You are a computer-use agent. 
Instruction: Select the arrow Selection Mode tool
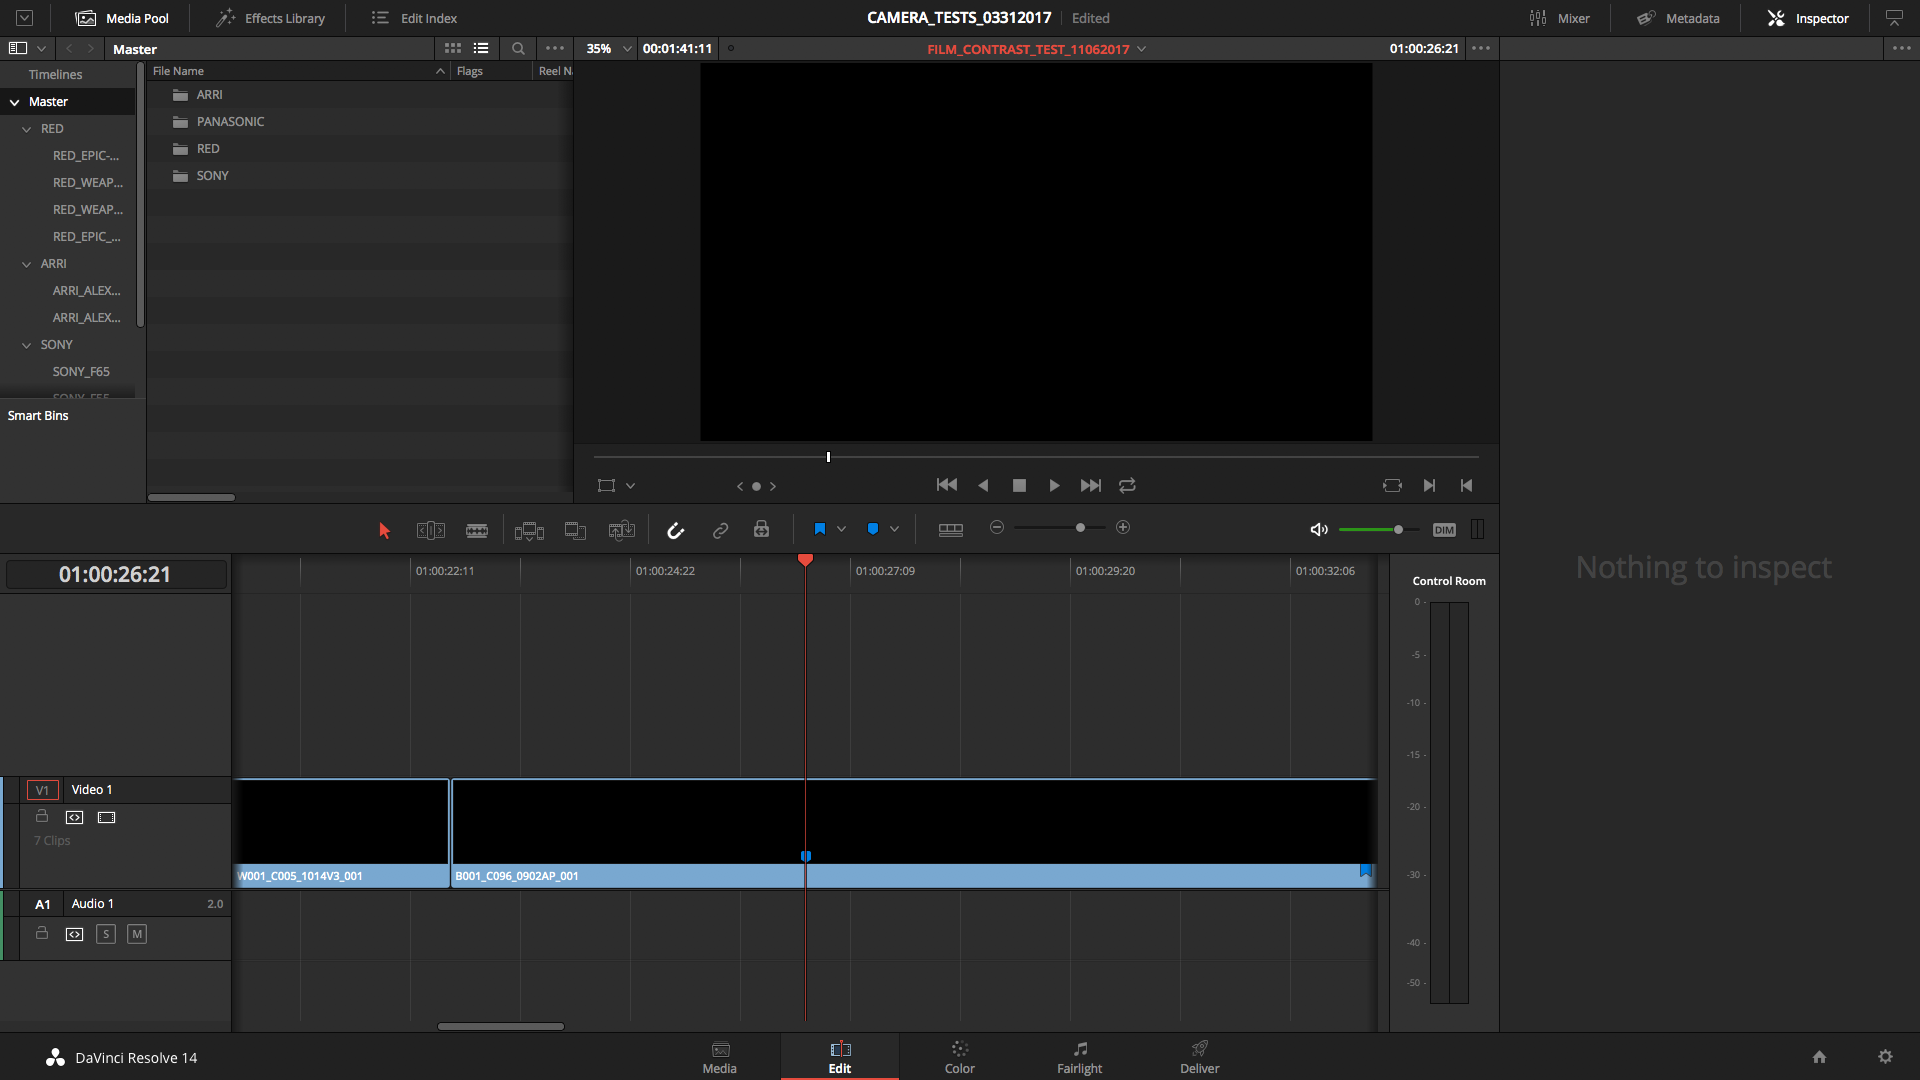tap(384, 531)
